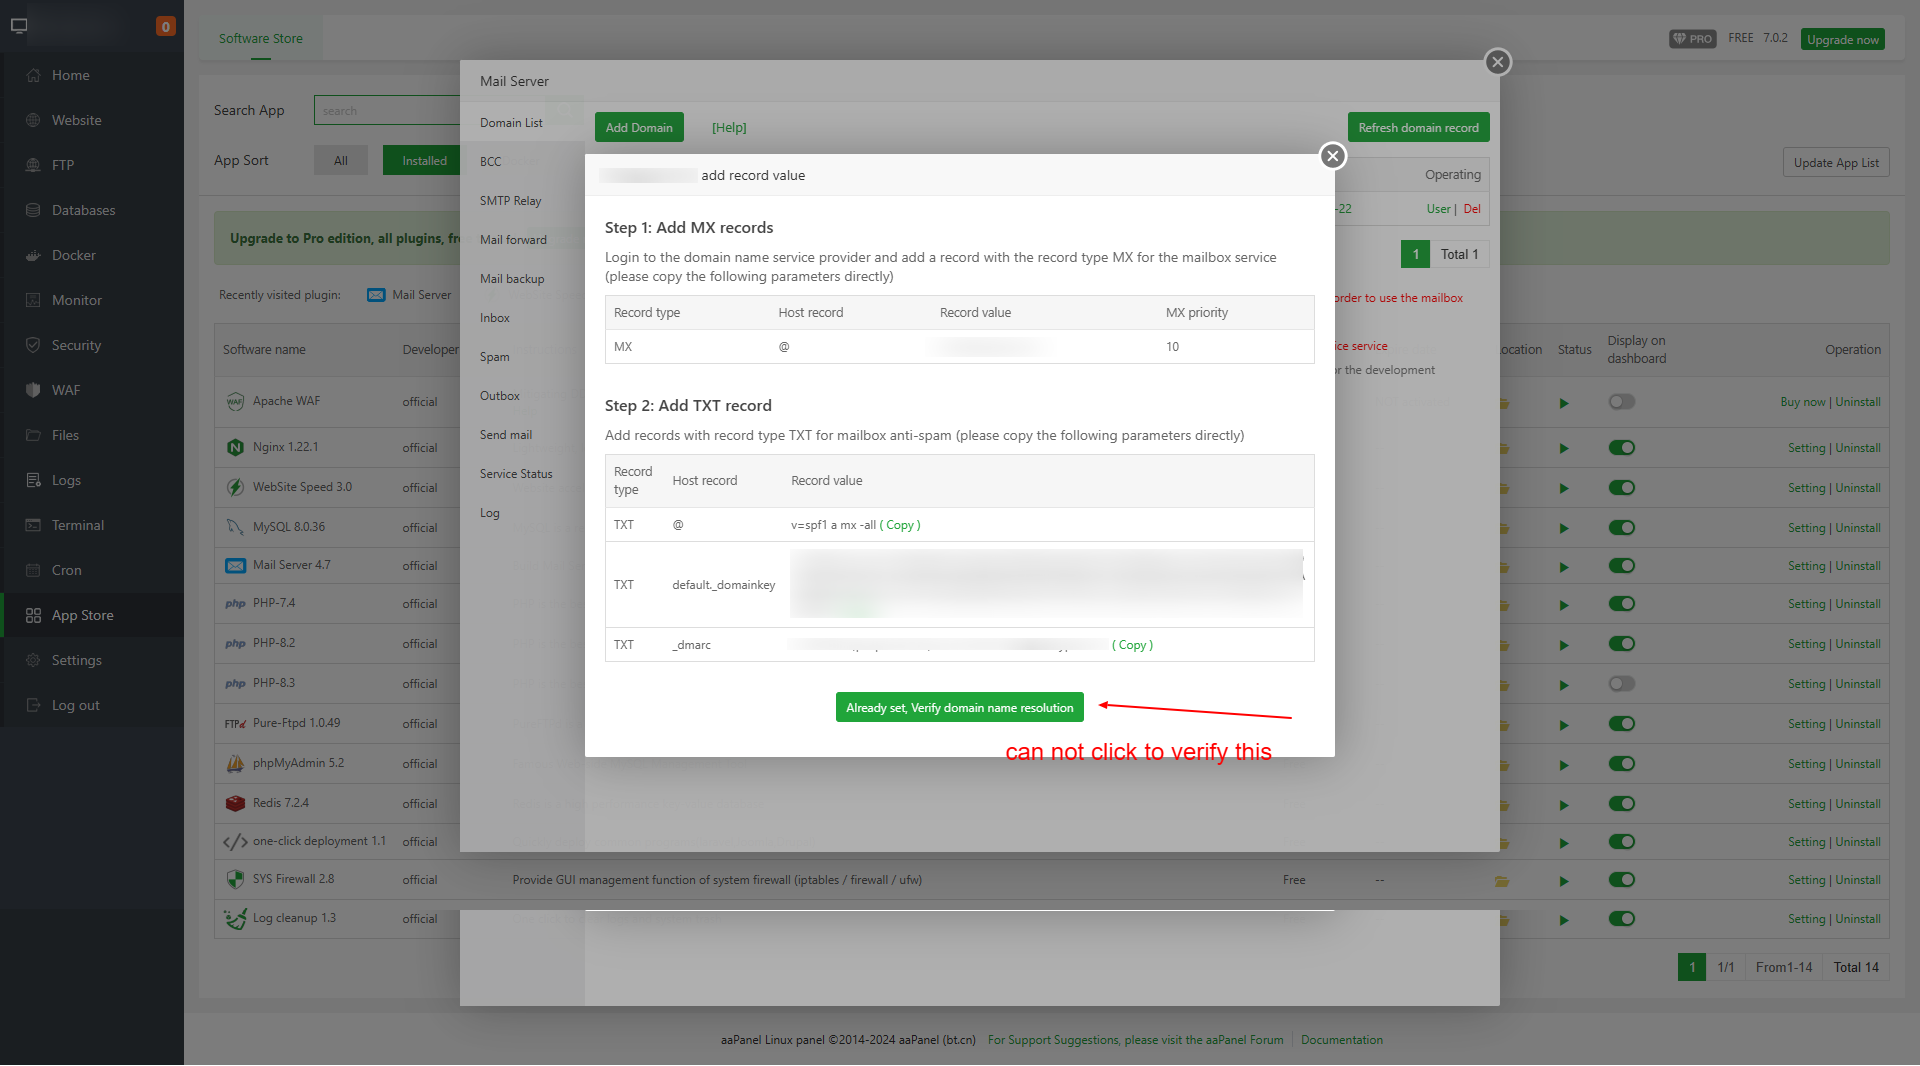Click the Log cleanup icon
The height and width of the screenshot is (1066, 1920).
click(x=235, y=918)
